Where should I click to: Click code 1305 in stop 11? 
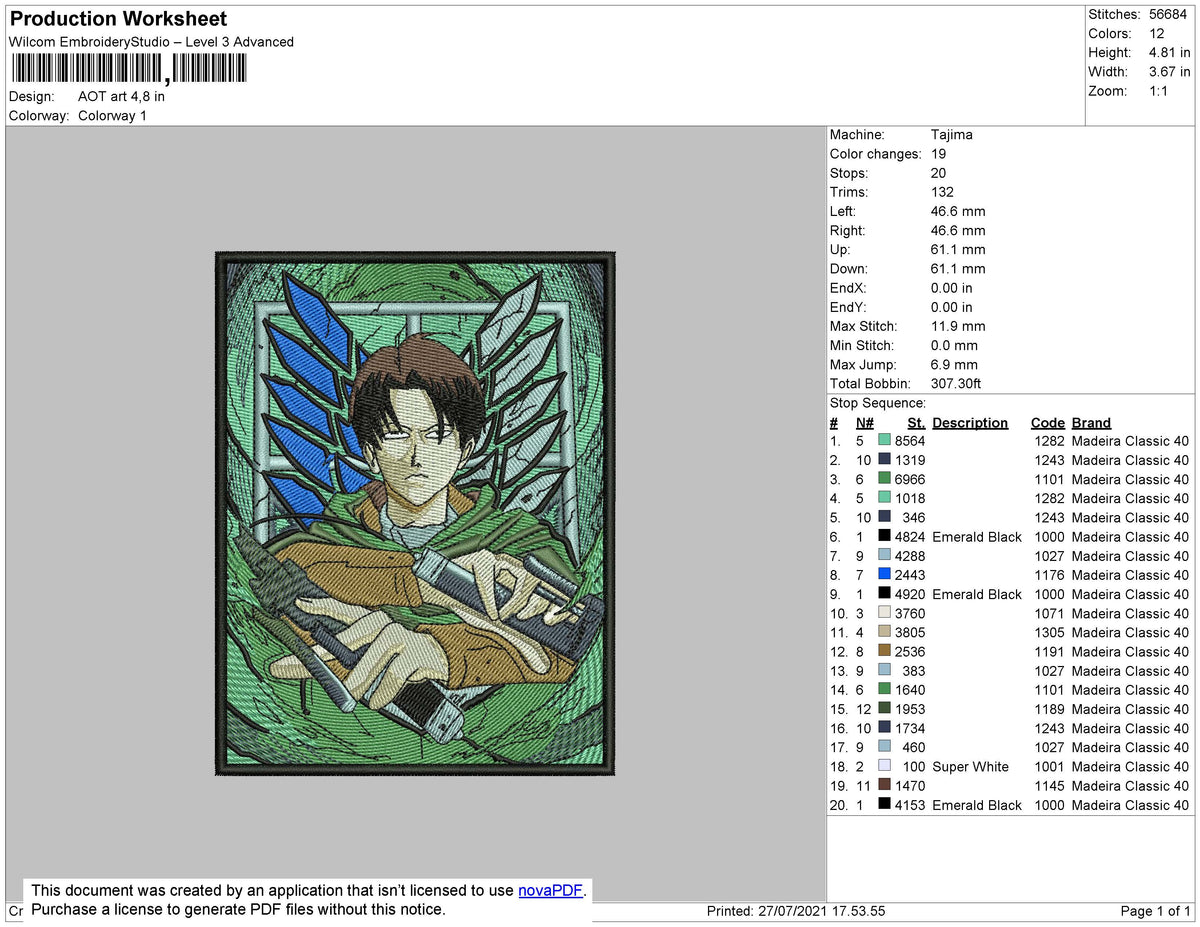click(x=1048, y=633)
